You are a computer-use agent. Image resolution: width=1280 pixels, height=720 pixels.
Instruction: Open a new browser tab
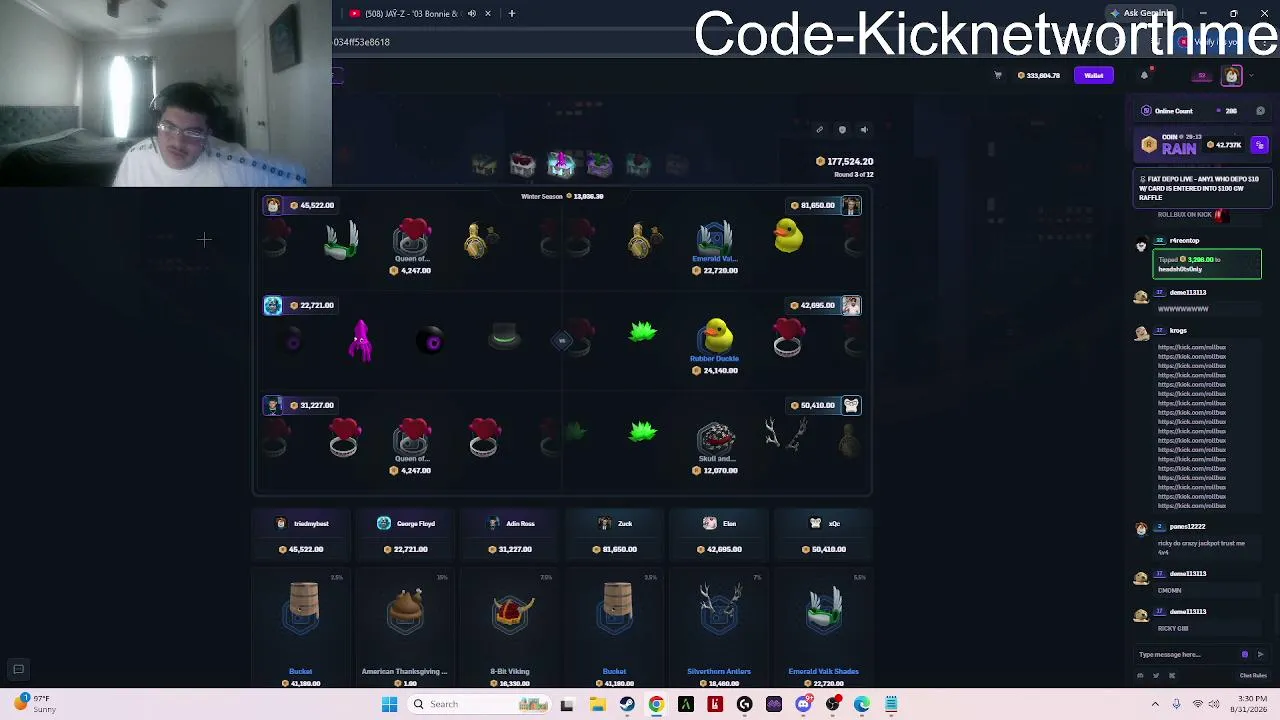point(511,14)
